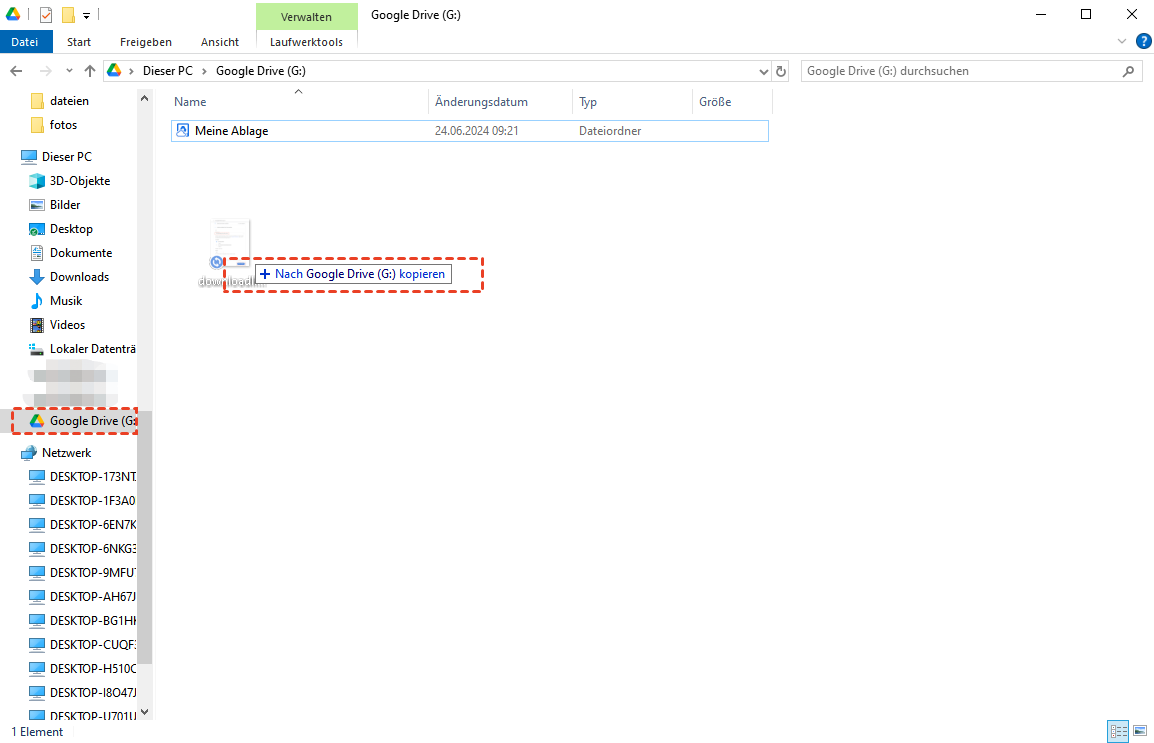Image resolution: width=1154 pixels, height=743 pixels.
Task: Sort by the Name column header
Action: coord(299,102)
